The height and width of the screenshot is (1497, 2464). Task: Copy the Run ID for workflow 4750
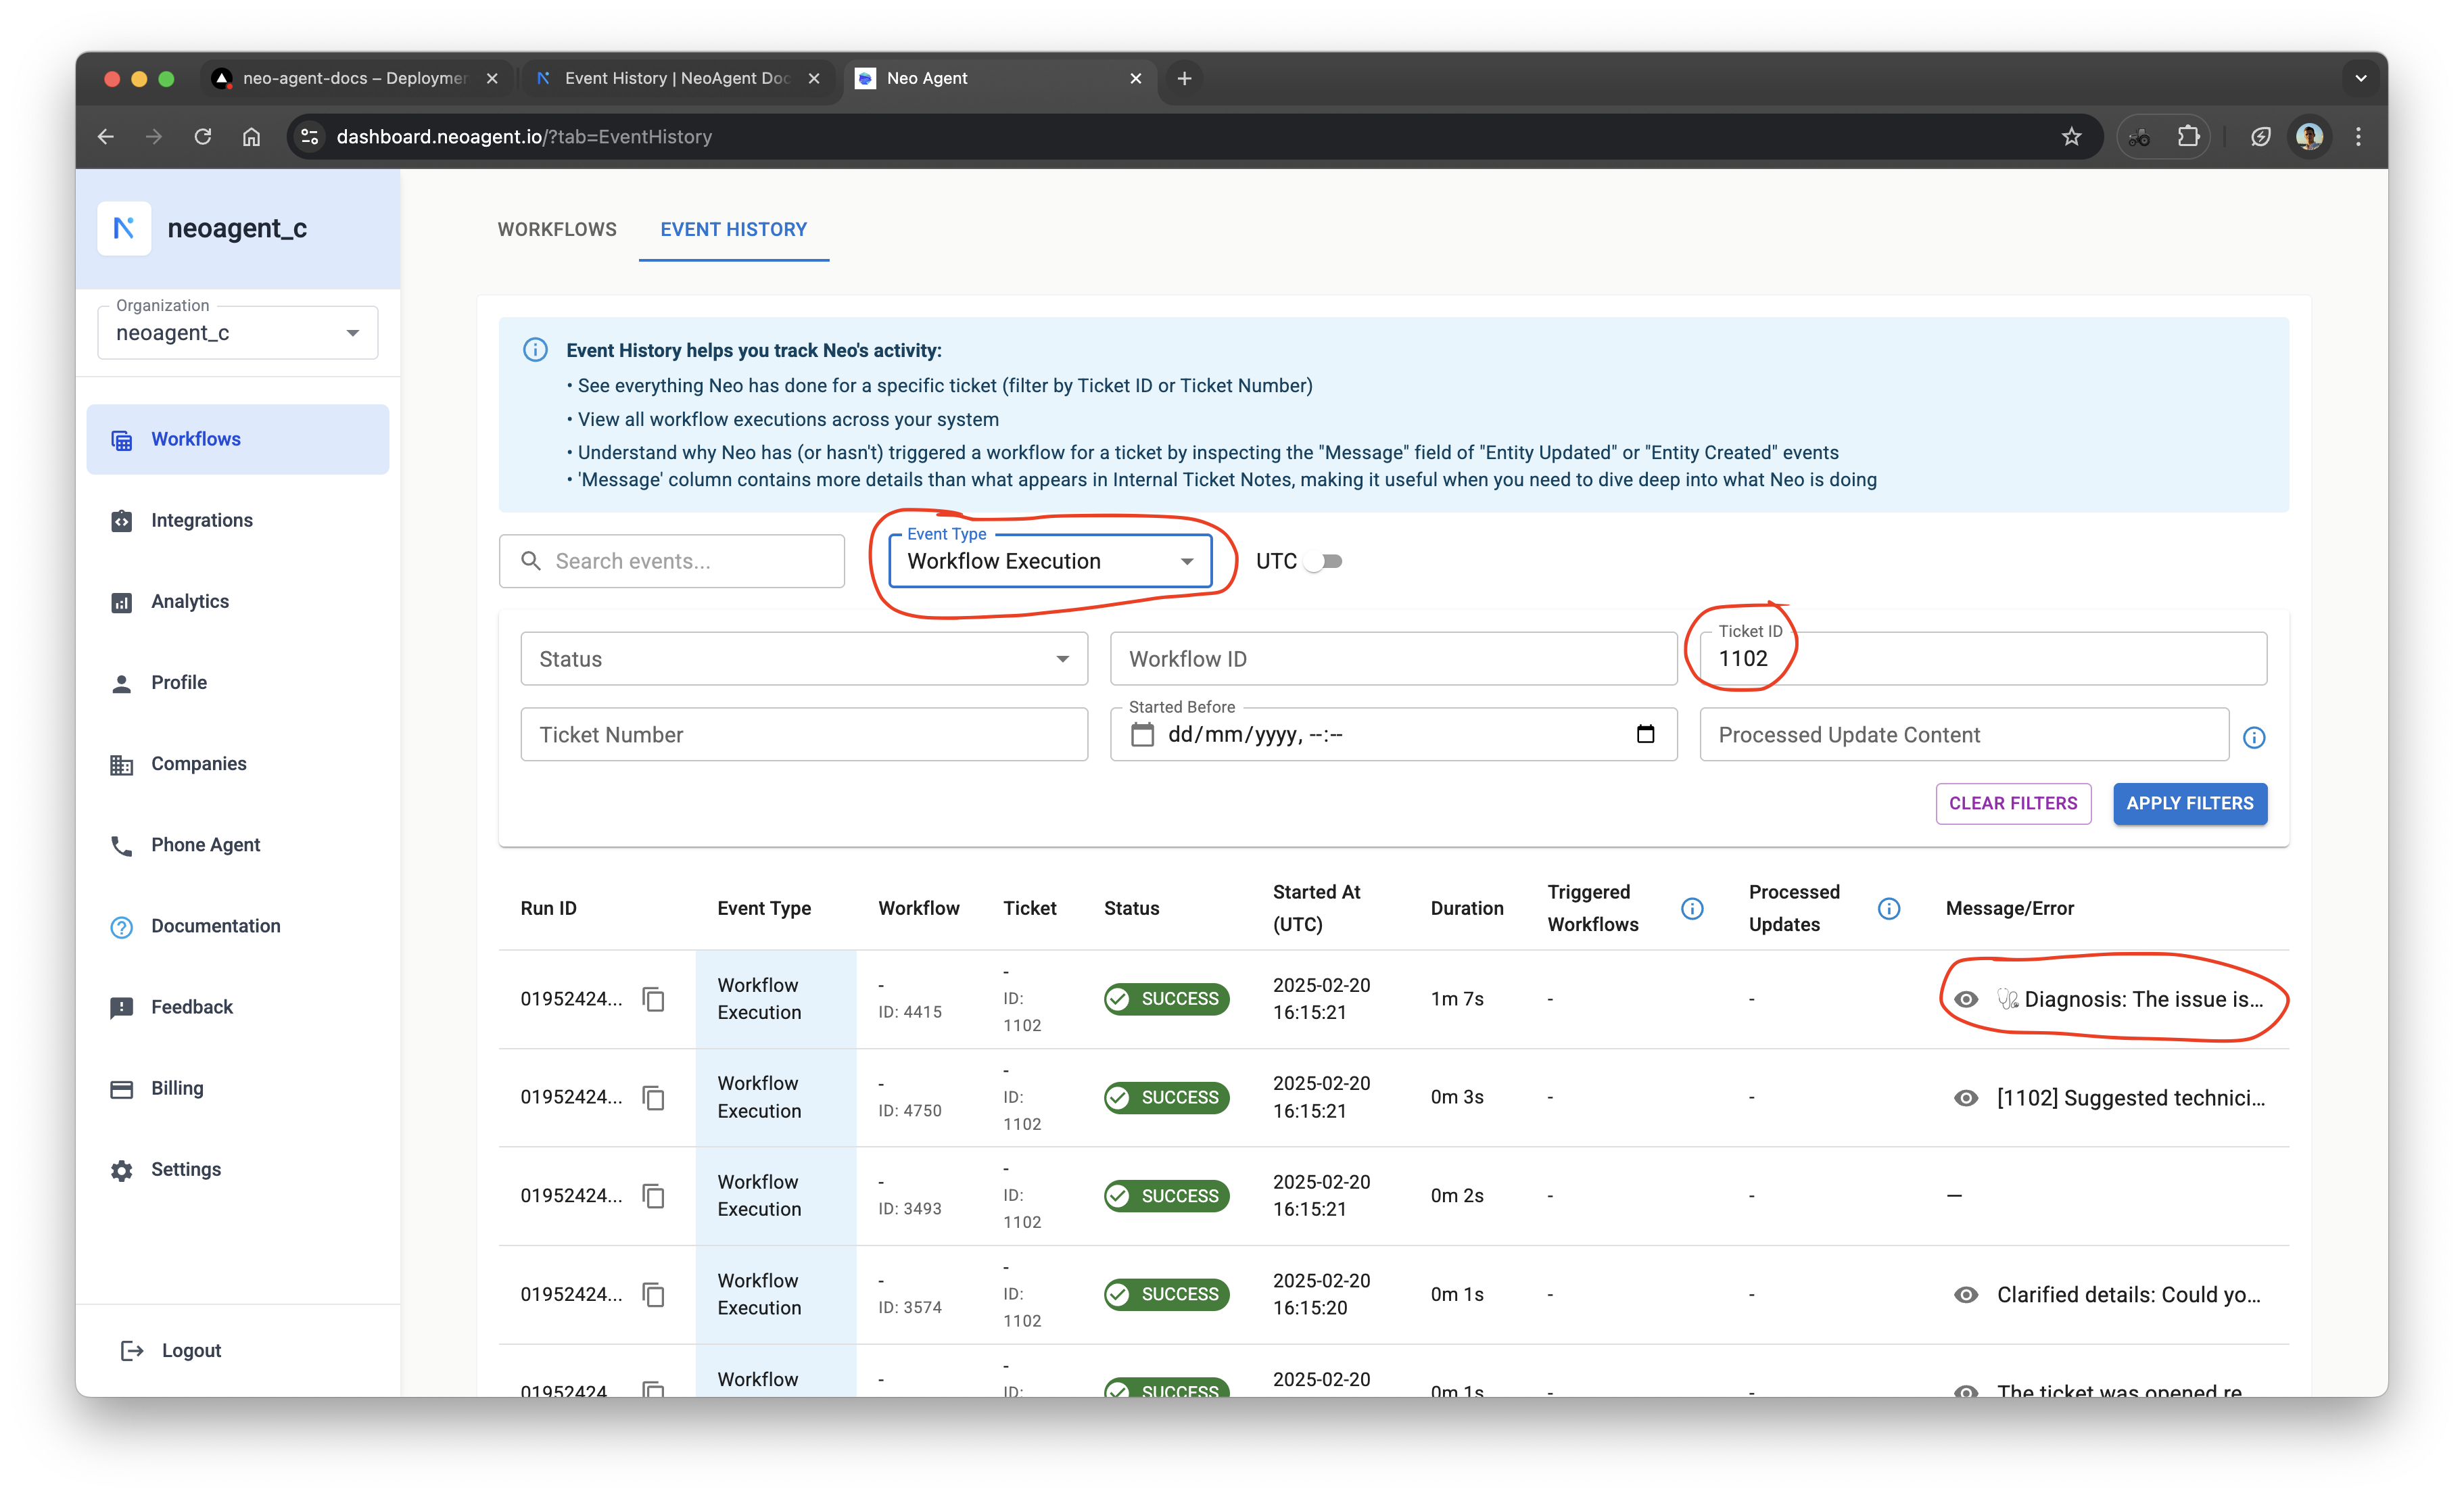[653, 1098]
